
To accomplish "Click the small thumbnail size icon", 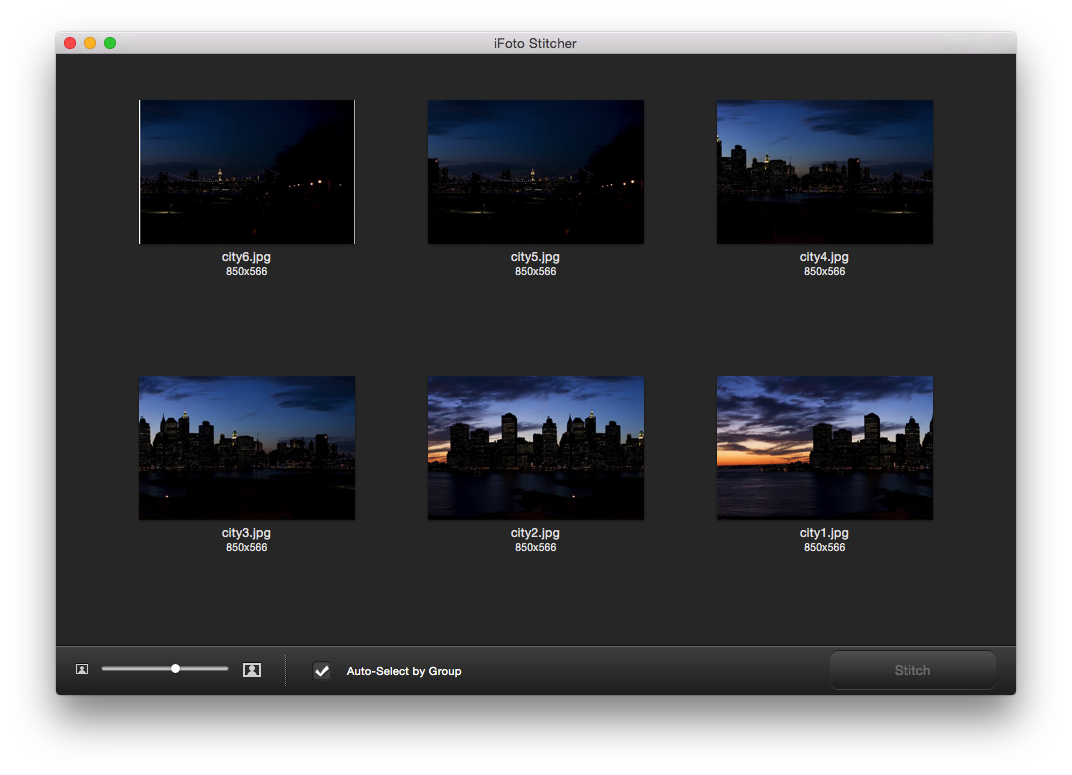I will coord(82,669).
